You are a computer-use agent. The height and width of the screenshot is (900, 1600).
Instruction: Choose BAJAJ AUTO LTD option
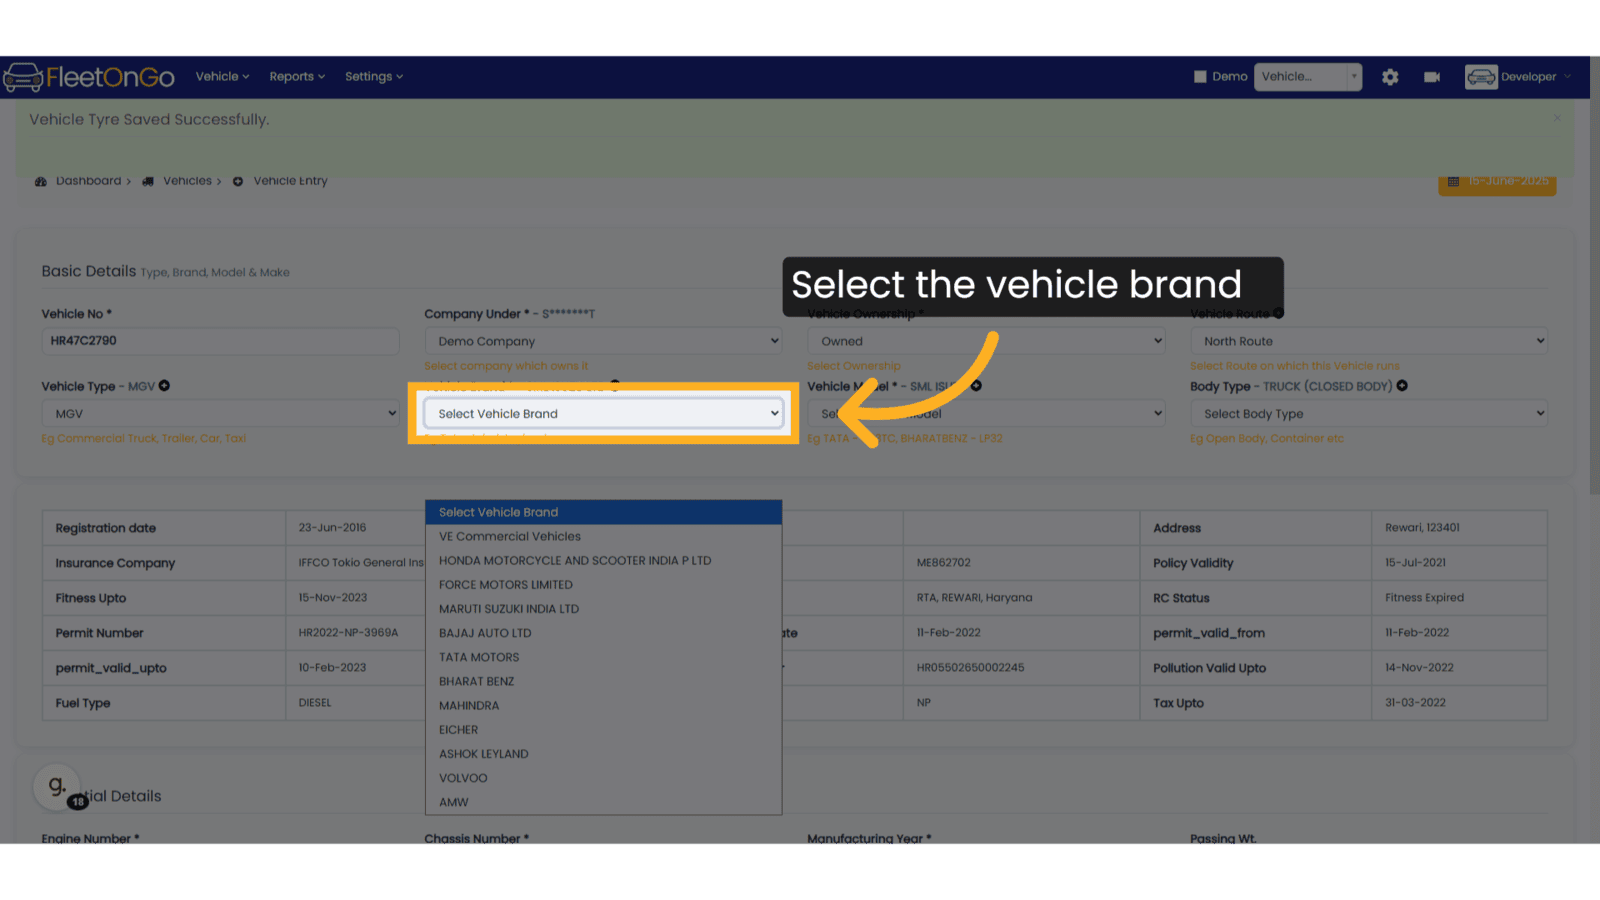[604, 633]
